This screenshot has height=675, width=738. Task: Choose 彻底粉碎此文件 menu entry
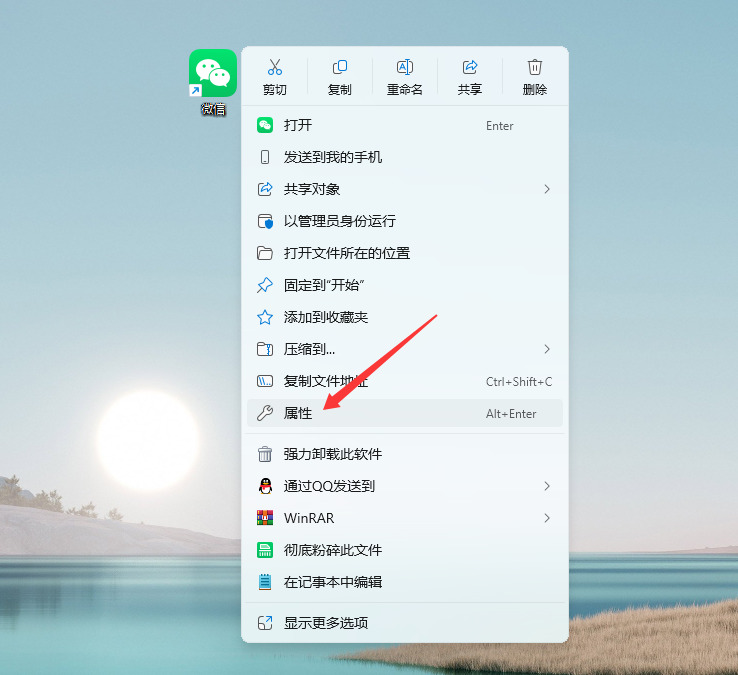pyautogui.click(x=405, y=550)
